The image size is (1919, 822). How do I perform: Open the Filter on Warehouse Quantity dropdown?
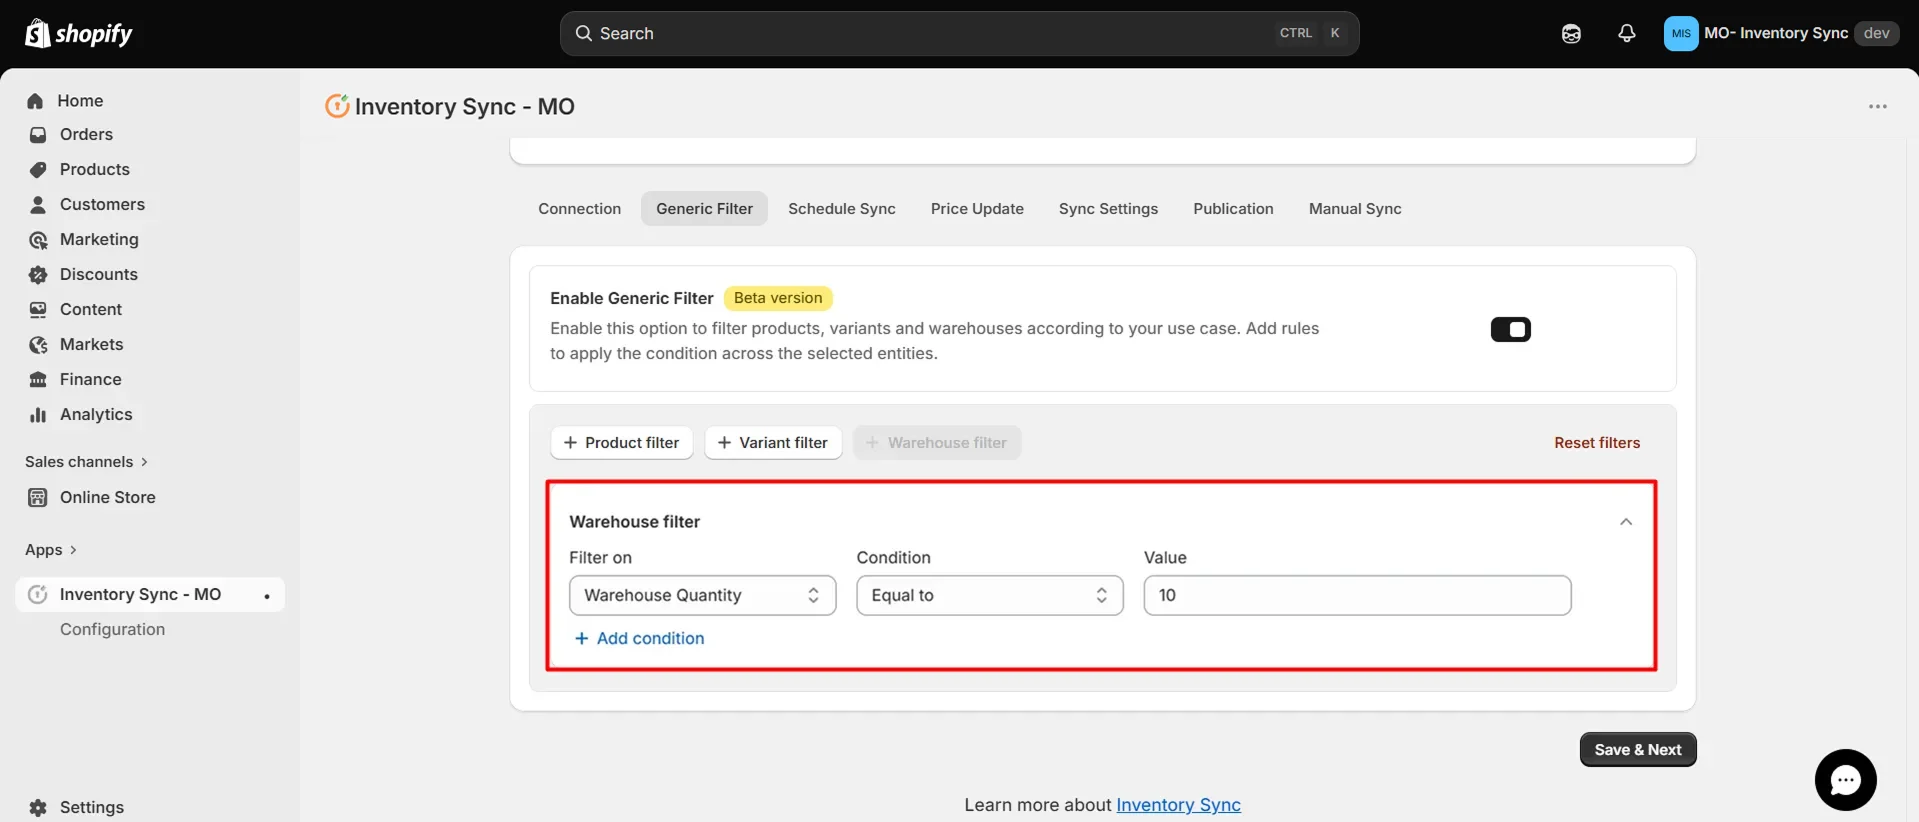(702, 596)
